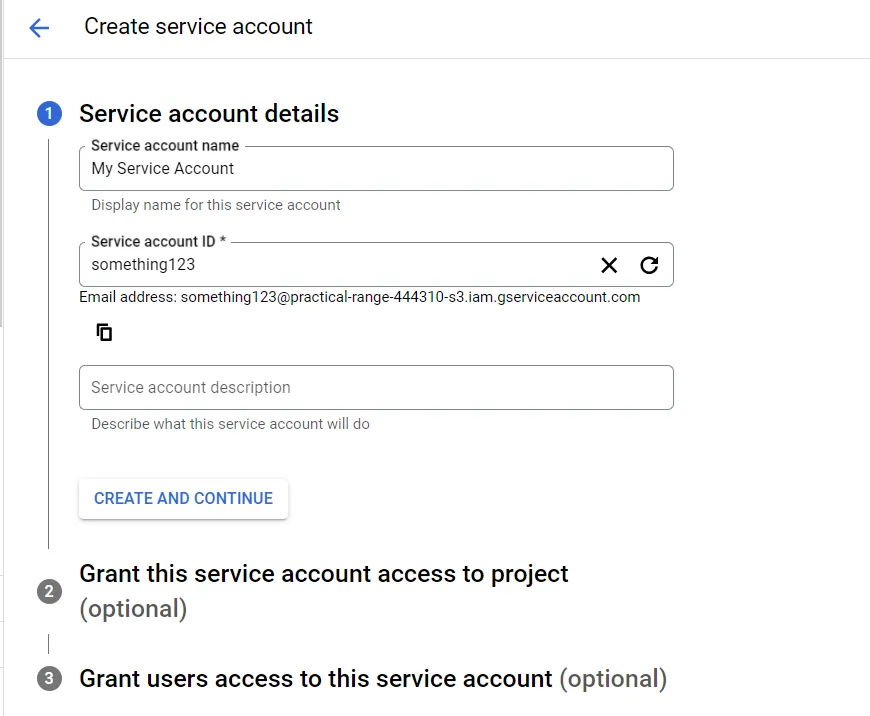Image resolution: width=870 pixels, height=716 pixels.
Task: Click the (optional) label in step 3 heading
Action: (613, 679)
